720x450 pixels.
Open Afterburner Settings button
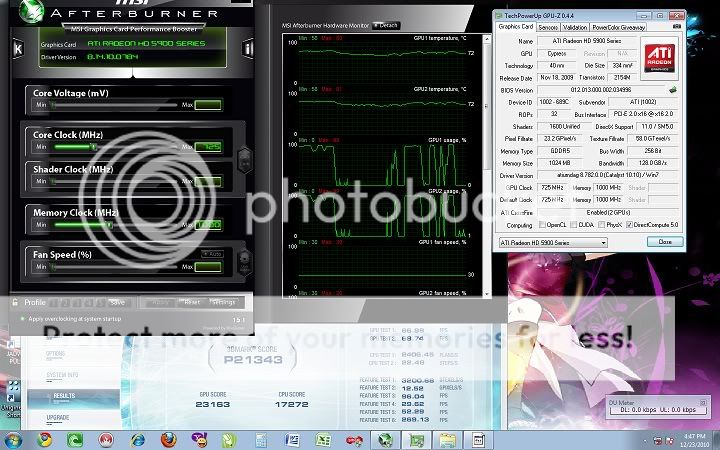[223, 302]
